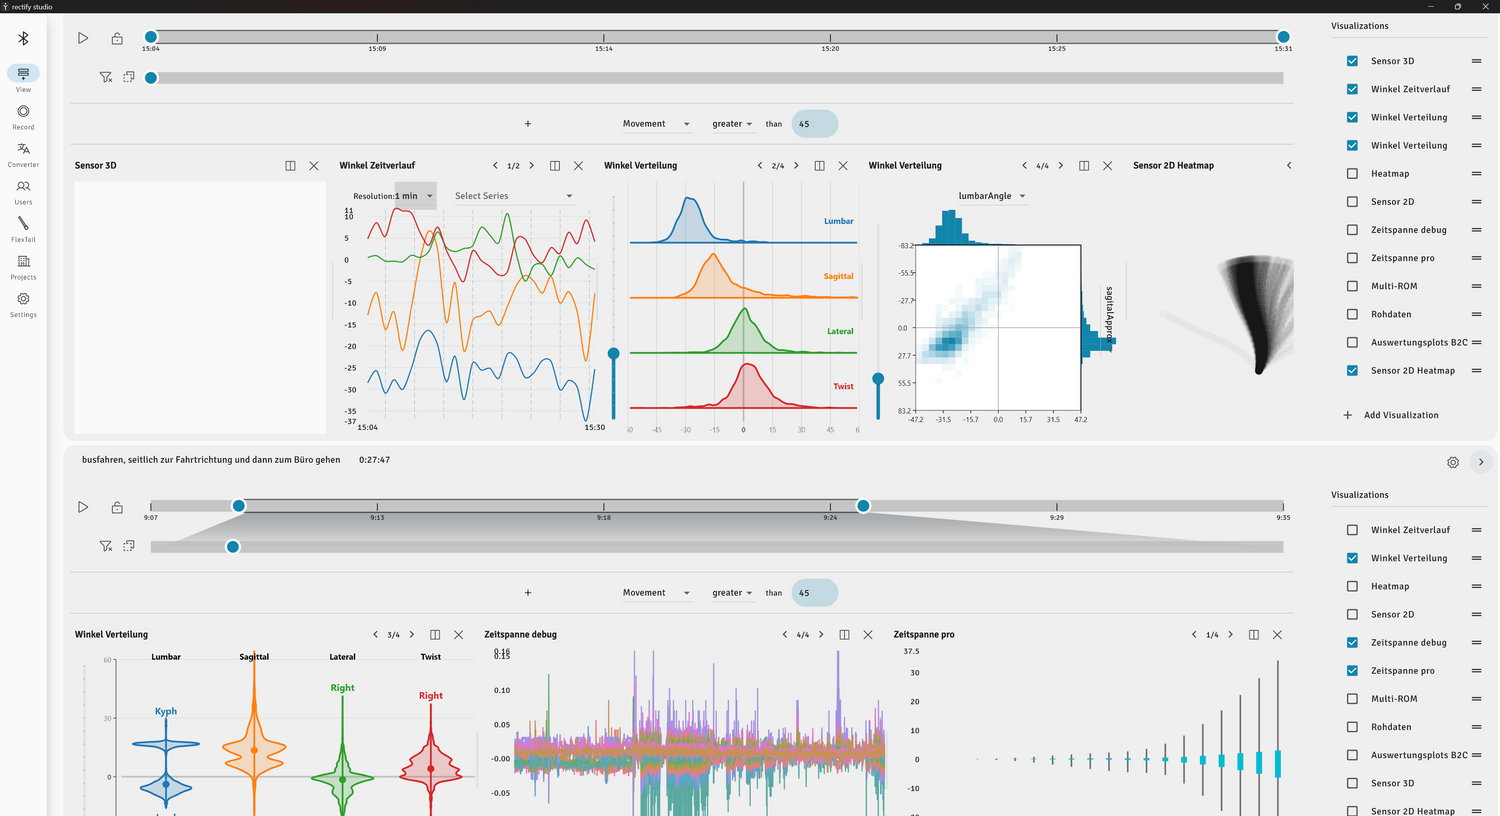The width and height of the screenshot is (1500, 816).
Task: Click the Add Visualization button
Action: tap(1392, 415)
